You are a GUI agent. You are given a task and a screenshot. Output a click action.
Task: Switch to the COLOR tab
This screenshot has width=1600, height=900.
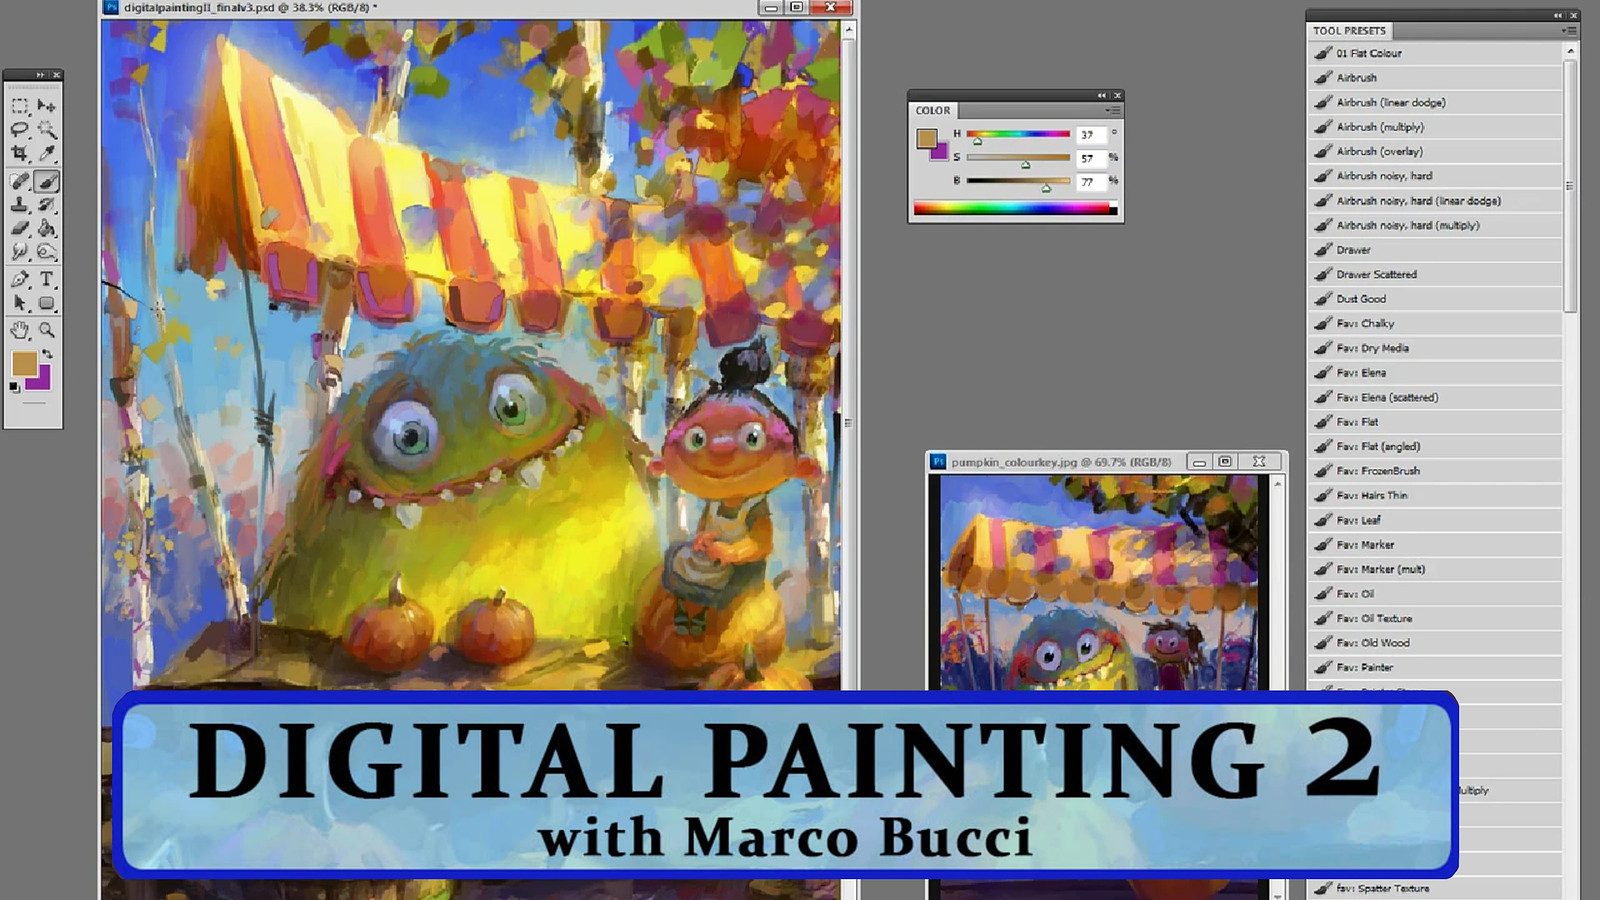click(932, 110)
